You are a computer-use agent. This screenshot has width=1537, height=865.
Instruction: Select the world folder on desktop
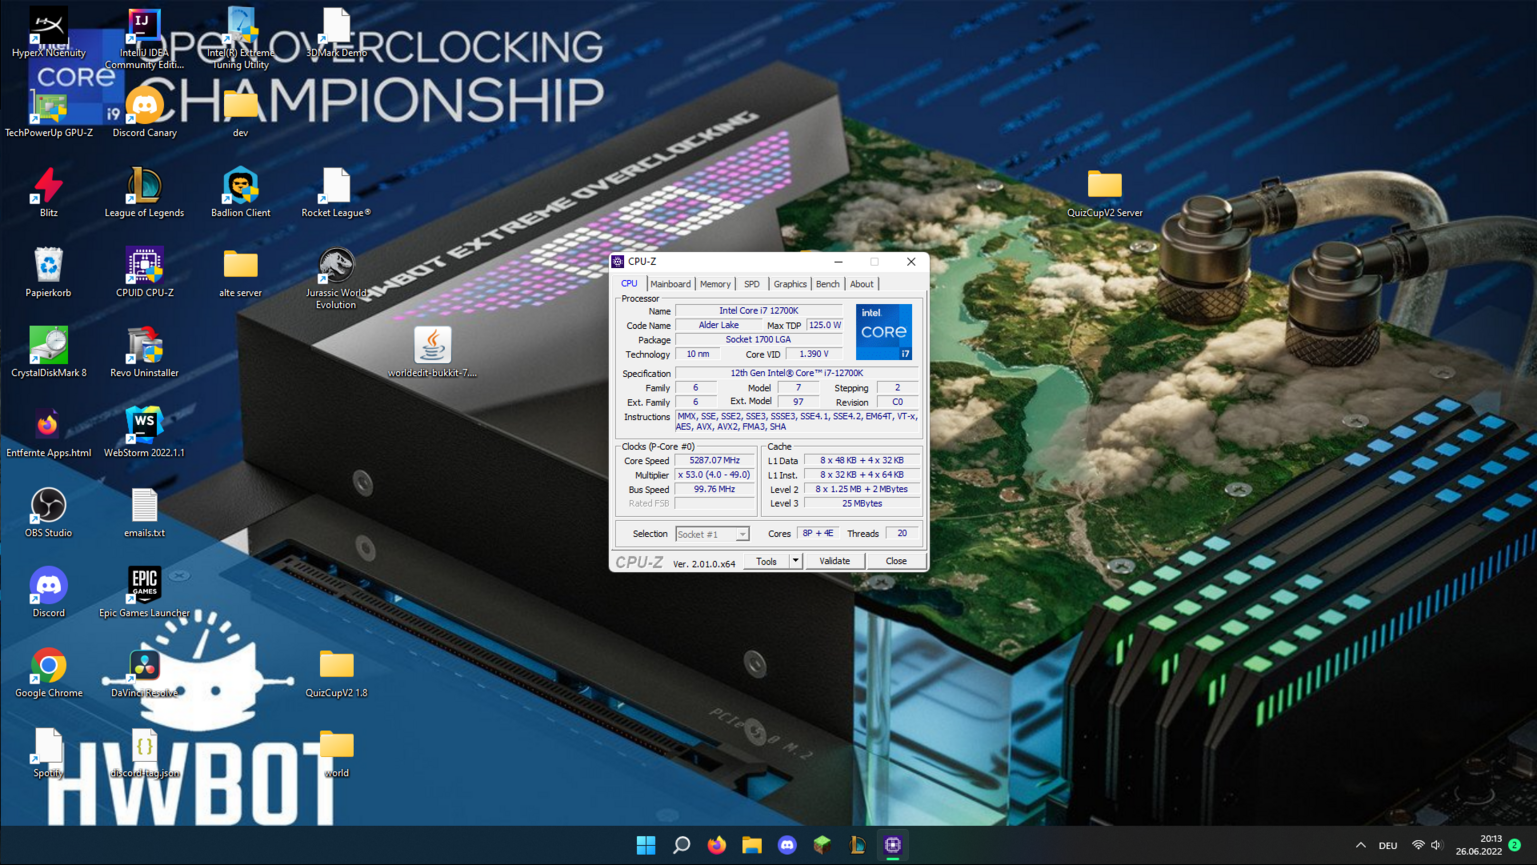coord(336,753)
